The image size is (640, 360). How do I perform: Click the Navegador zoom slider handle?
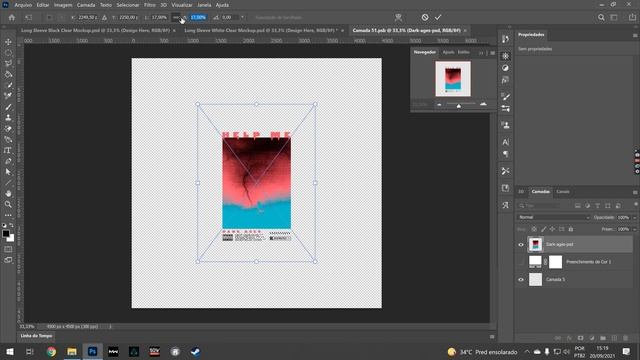[459, 106]
